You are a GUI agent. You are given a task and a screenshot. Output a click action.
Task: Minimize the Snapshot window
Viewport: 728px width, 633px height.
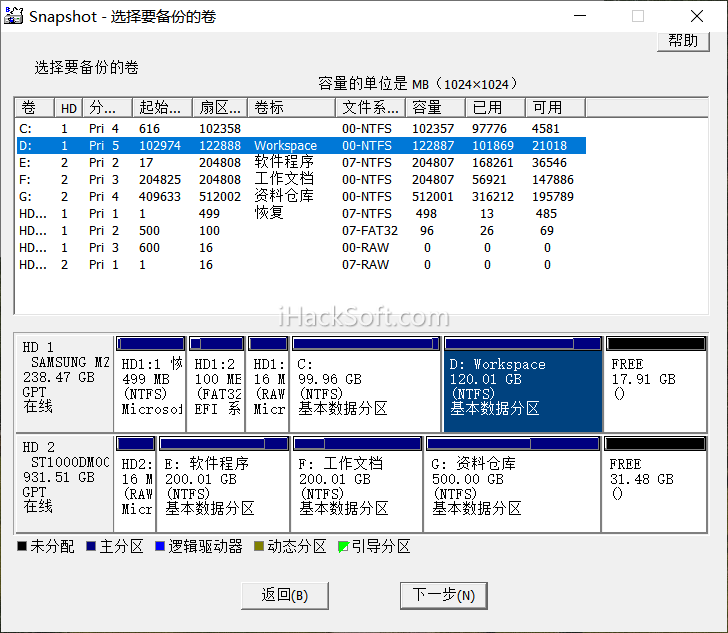coord(580,16)
